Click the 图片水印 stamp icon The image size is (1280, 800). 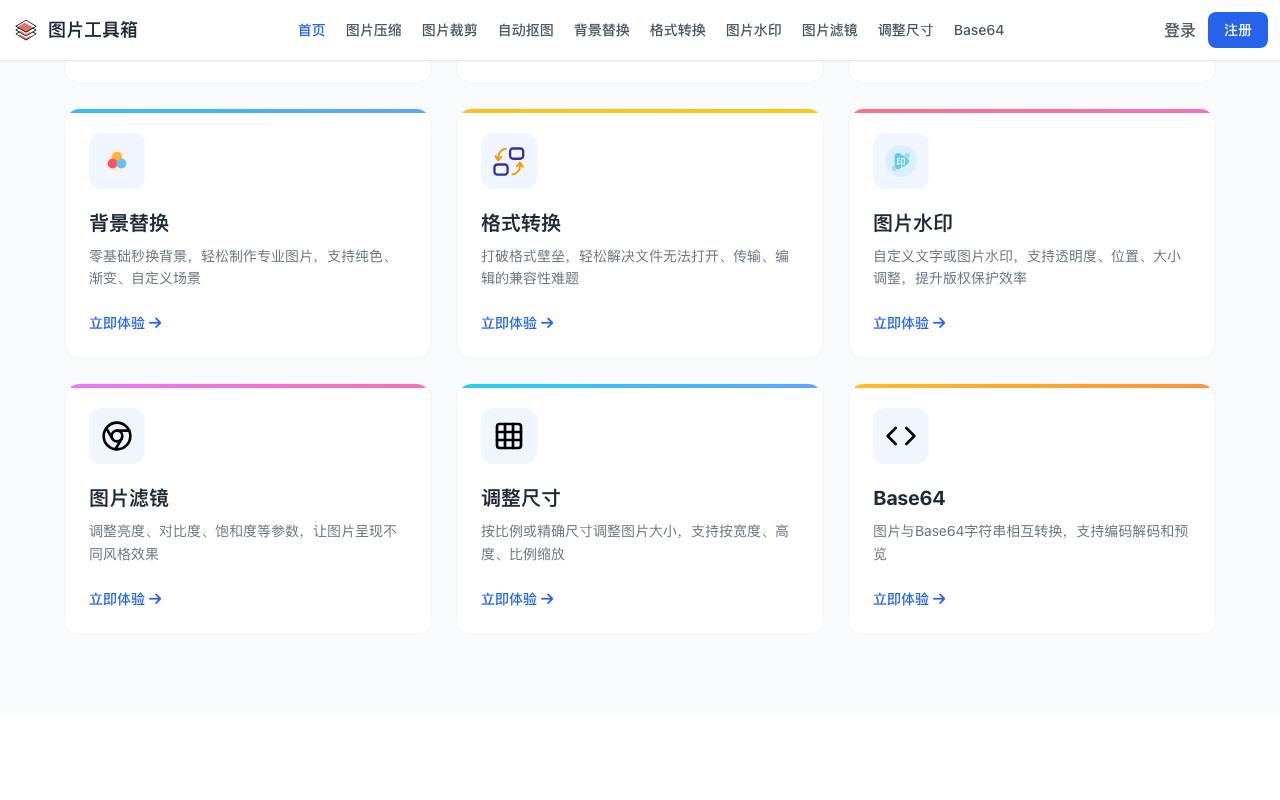(901, 161)
